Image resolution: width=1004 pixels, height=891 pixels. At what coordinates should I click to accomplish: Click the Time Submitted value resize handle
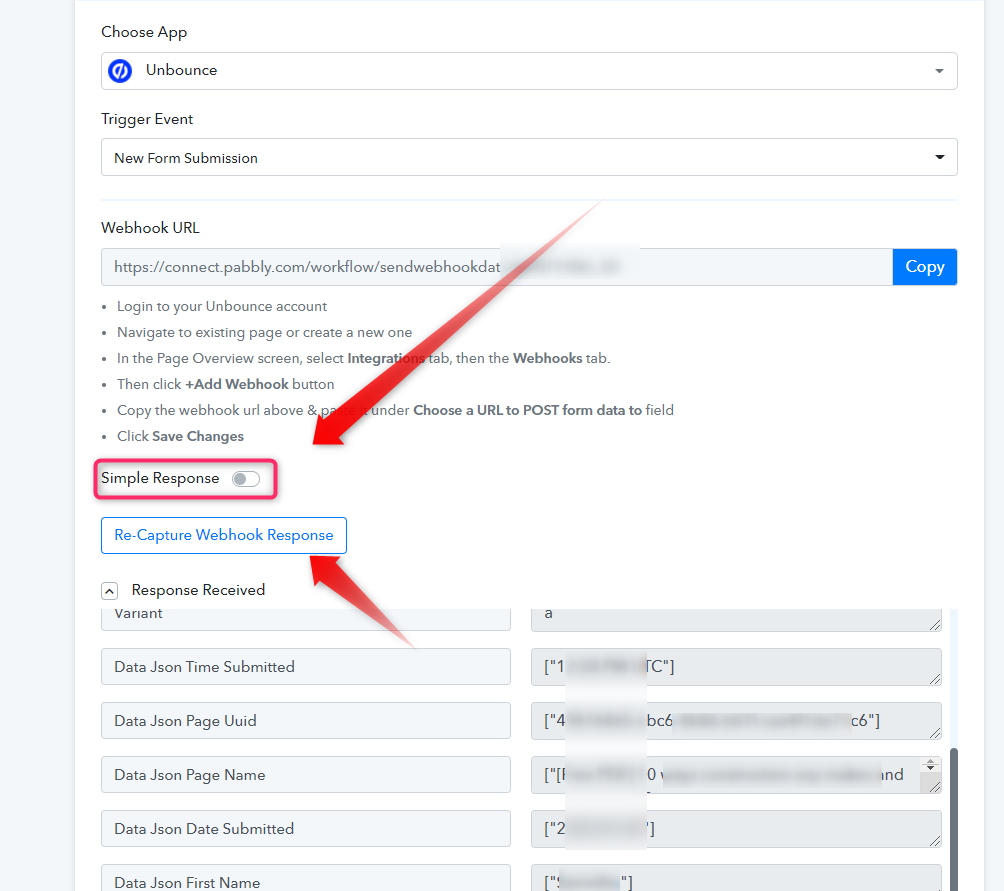pyautogui.click(x=935, y=678)
